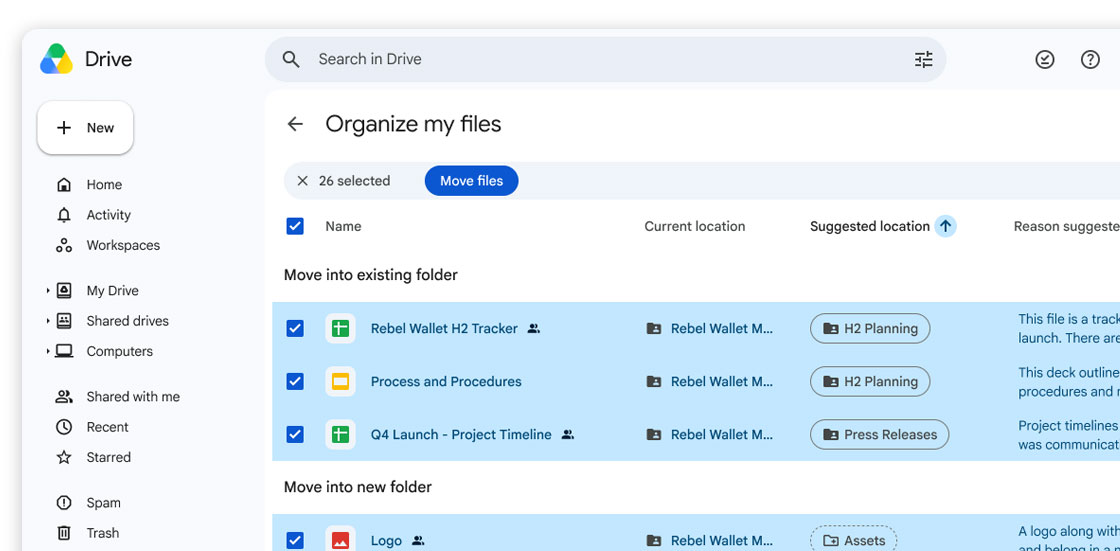This screenshot has height=551, width=1120.
Task: Click the image file icon for Logo
Action: (341, 540)
